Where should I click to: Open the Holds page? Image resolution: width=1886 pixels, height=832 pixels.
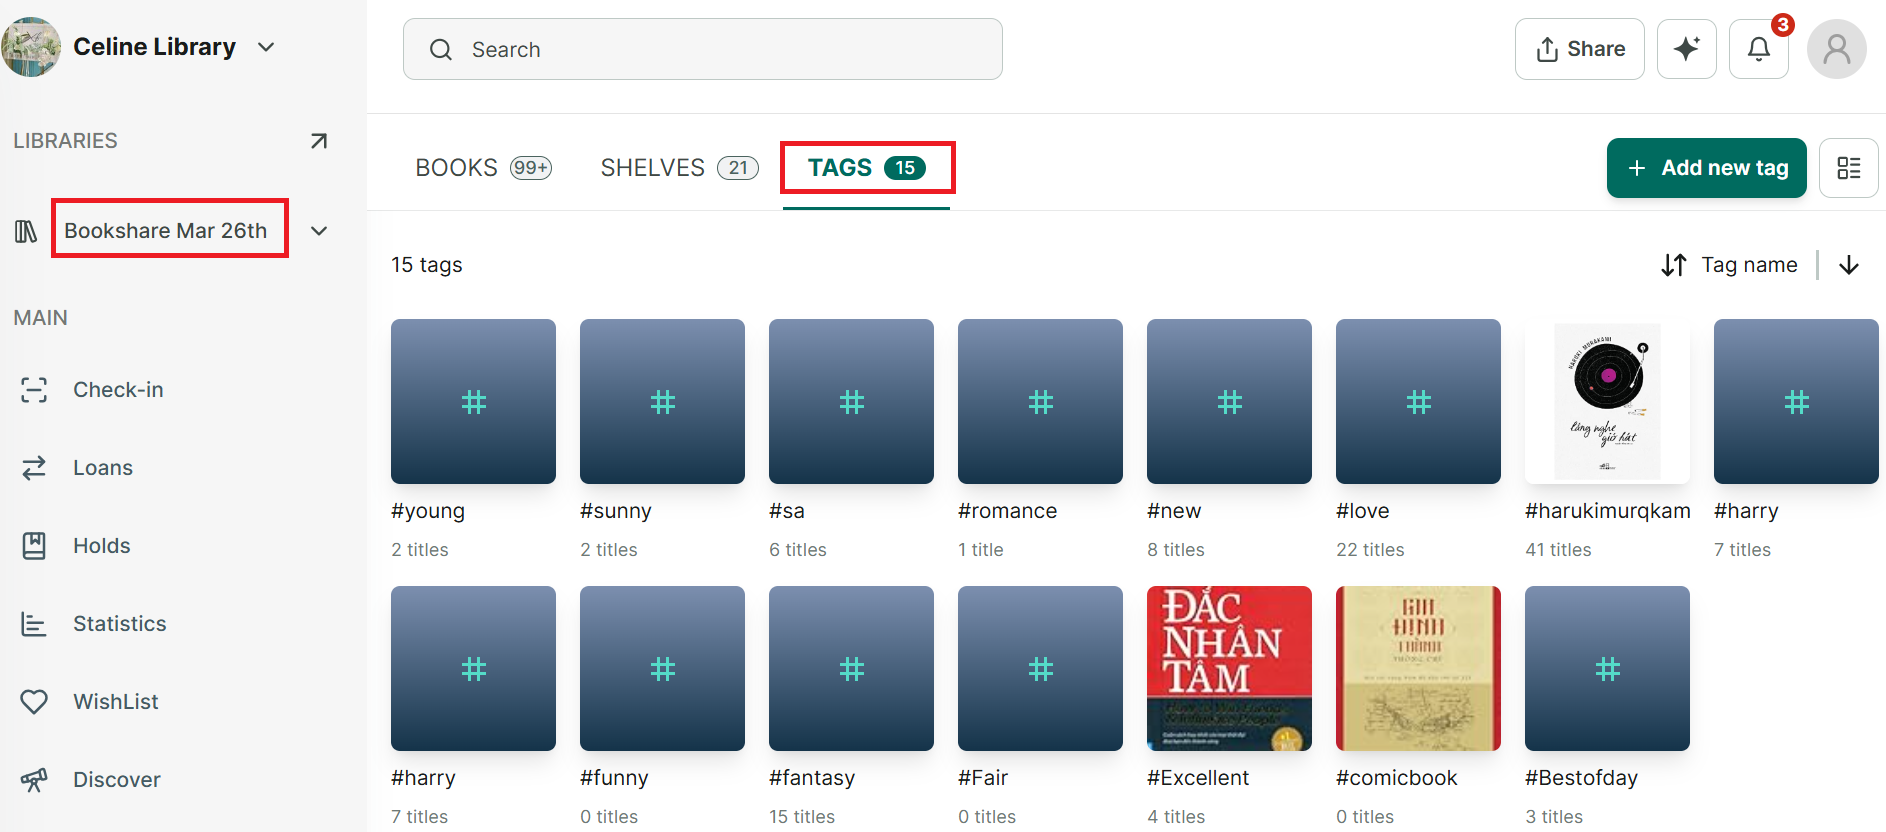coord(102,546)
